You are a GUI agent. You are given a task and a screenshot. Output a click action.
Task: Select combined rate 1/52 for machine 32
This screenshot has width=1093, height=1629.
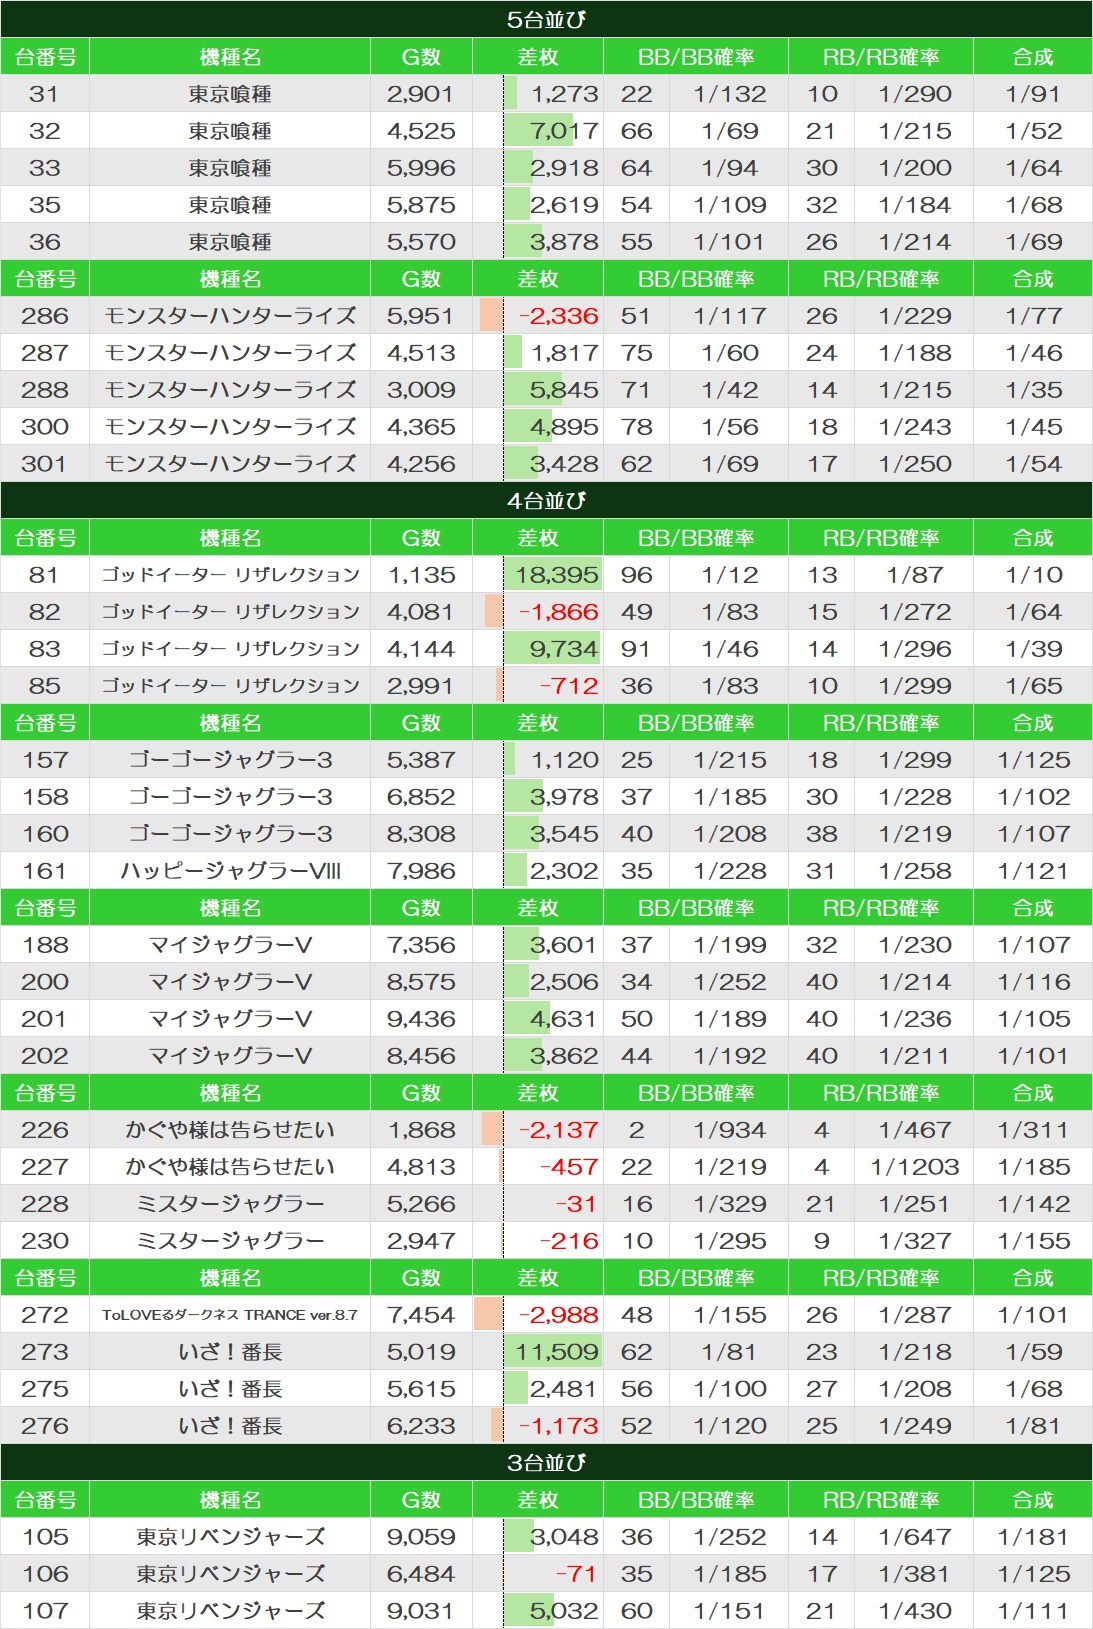pyautogui.click(x=1034, y=131)
